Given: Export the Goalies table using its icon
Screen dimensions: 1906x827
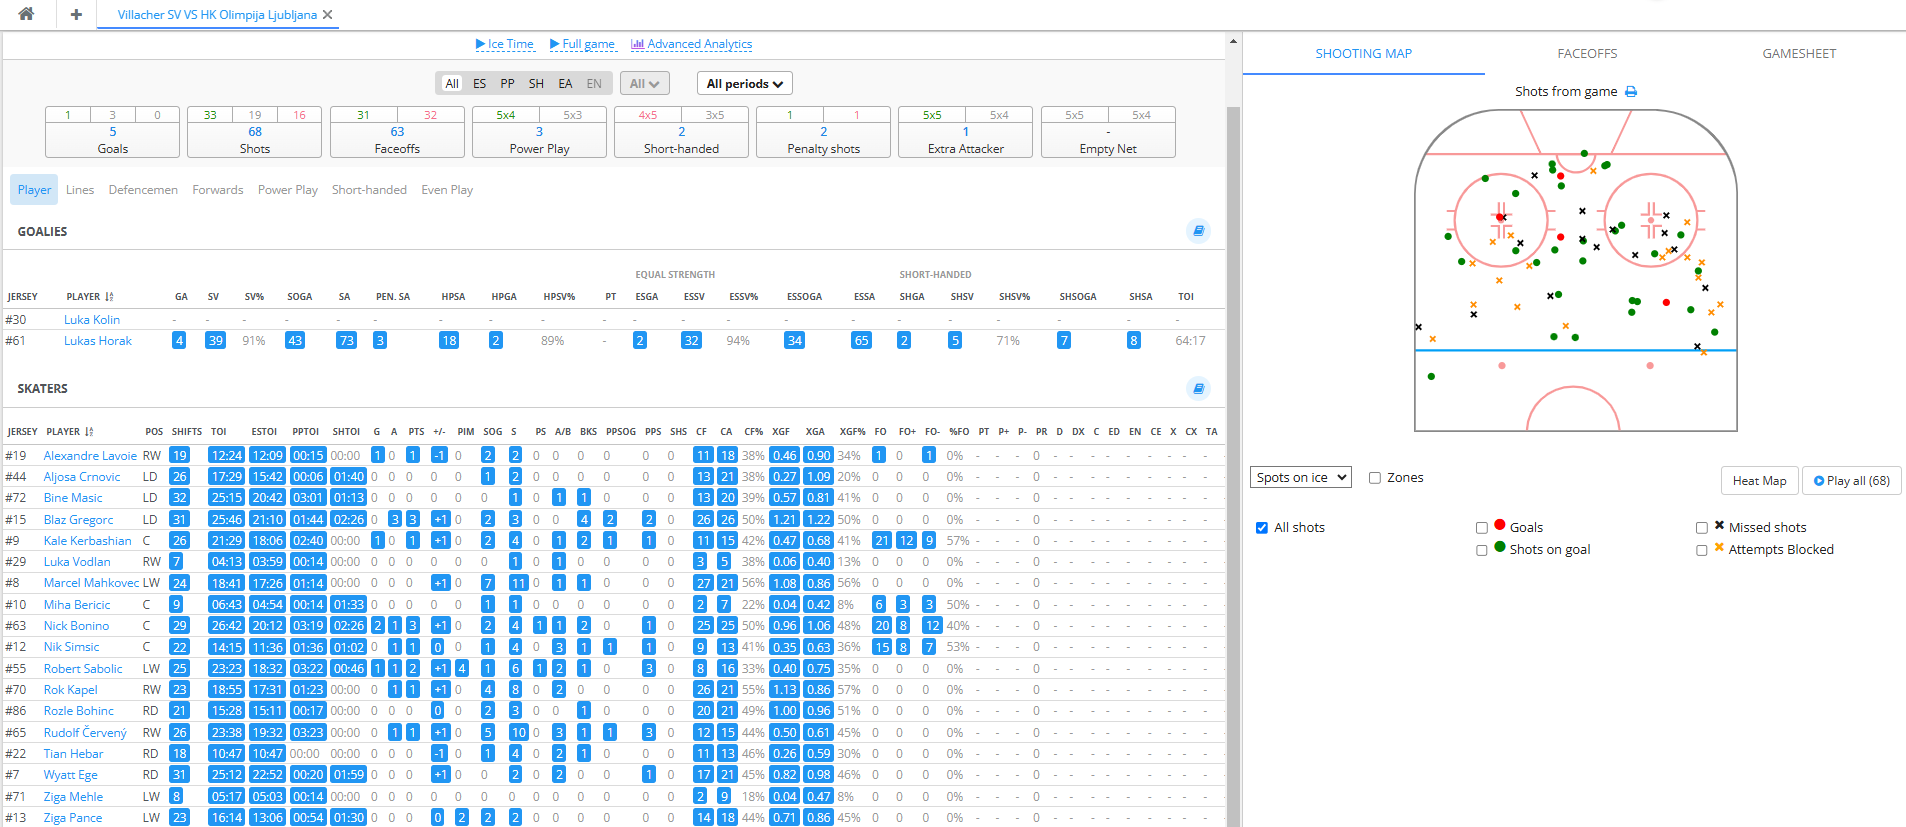Looking at the screenshot, I should coord(1198,231).
